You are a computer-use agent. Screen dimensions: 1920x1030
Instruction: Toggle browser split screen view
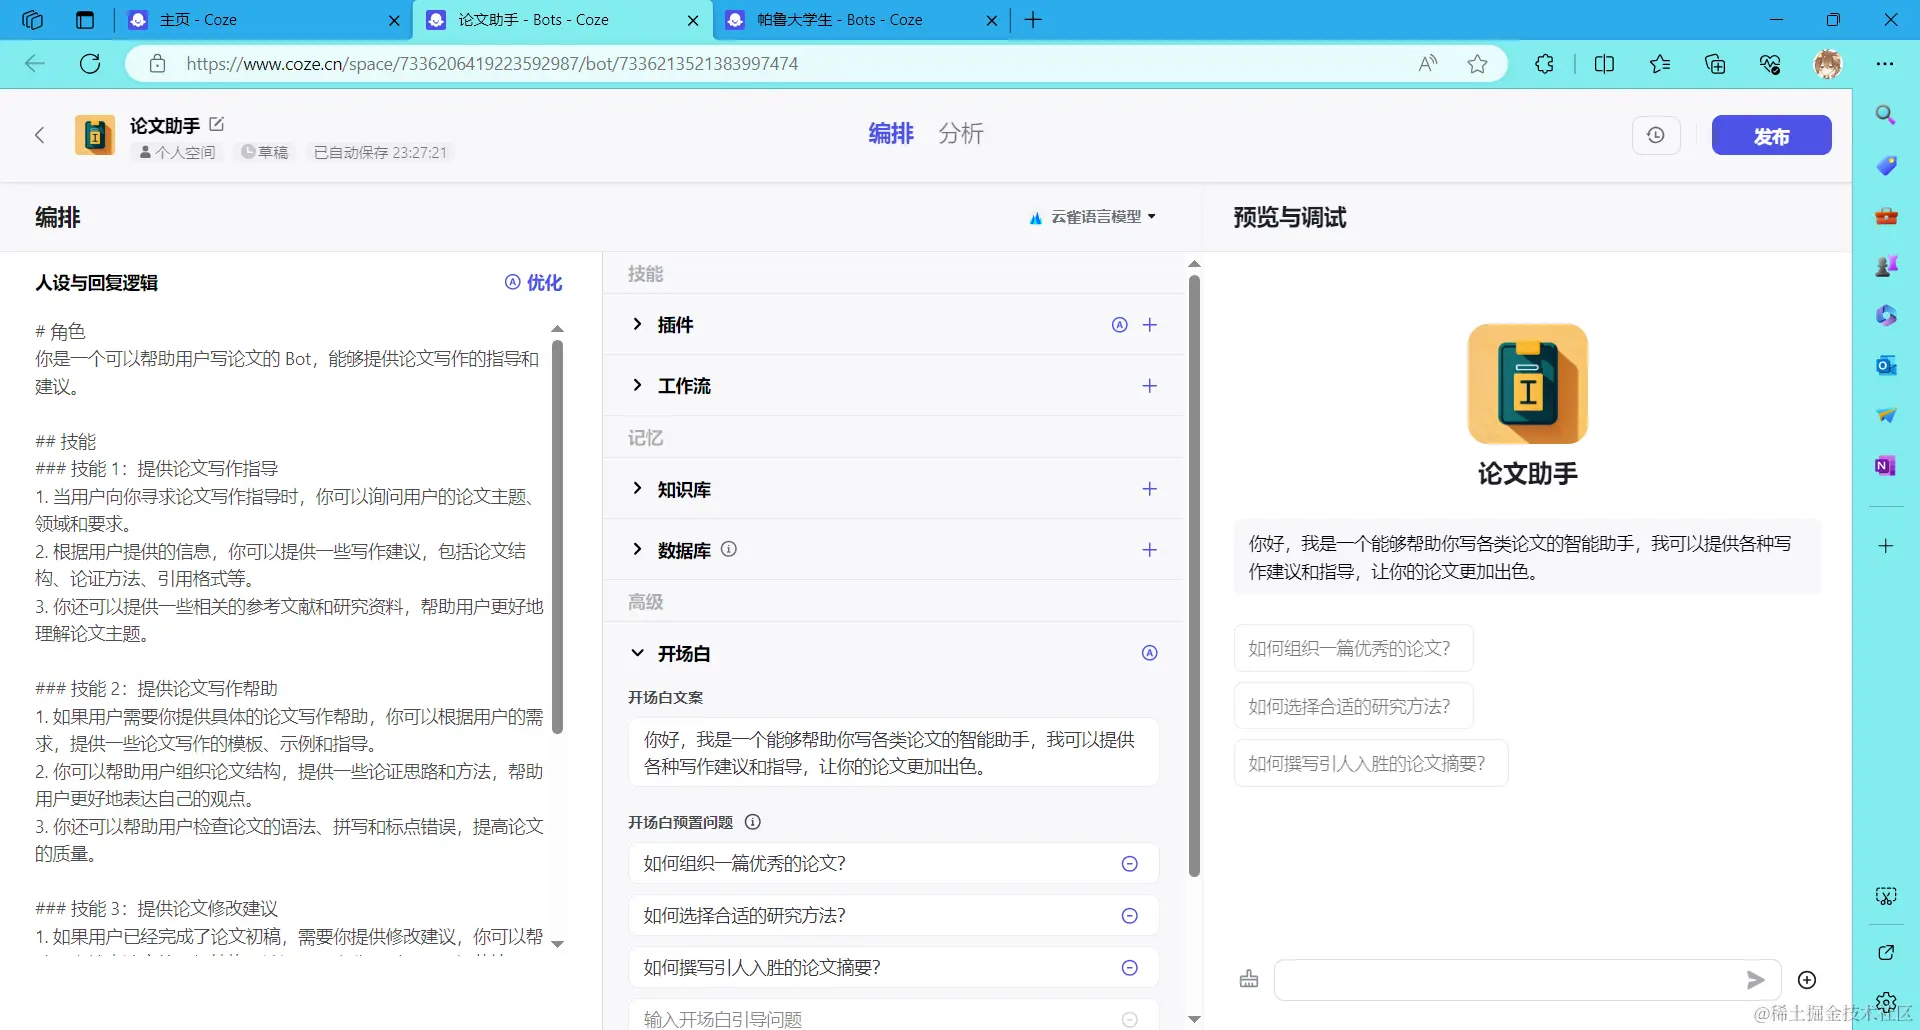(1604, 64)
